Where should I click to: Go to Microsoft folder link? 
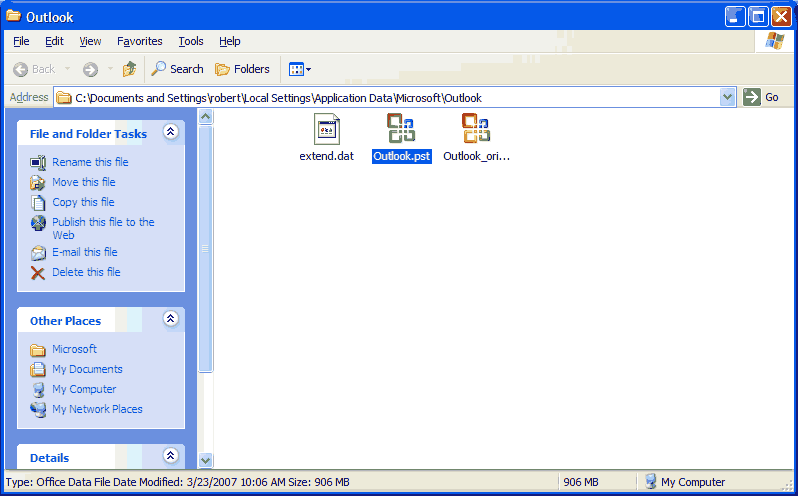tap(74, 349)
